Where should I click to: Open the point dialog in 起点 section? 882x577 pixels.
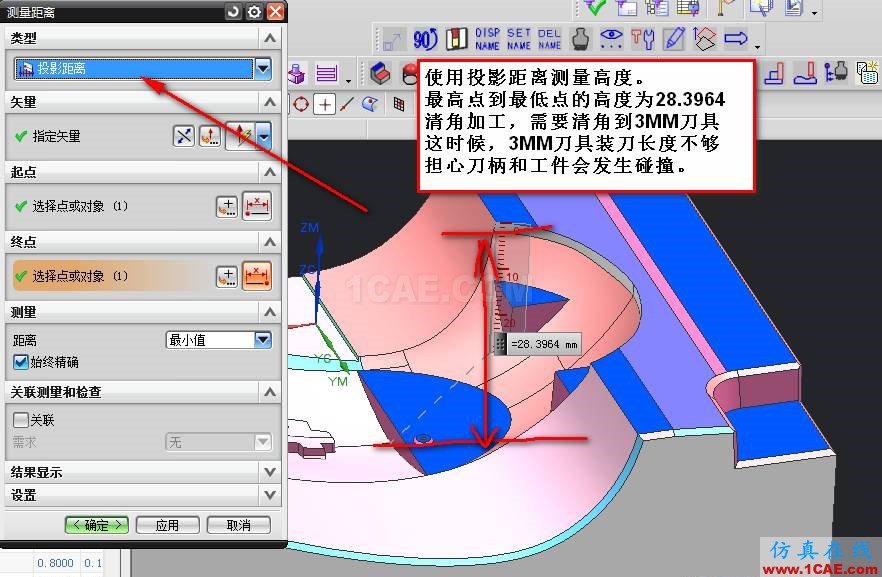[x=227, y=207]
